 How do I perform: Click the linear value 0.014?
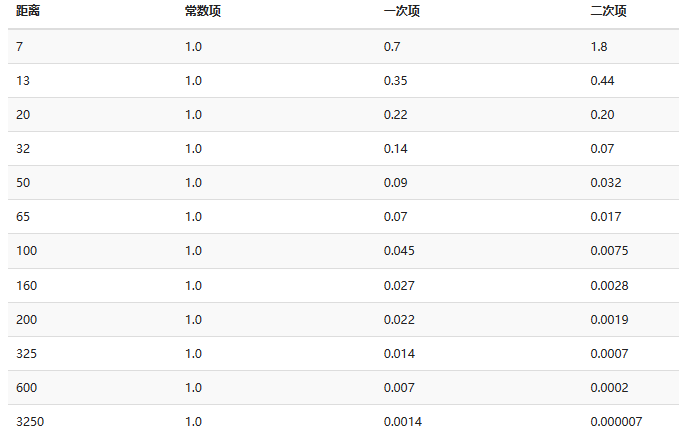point(399,353)
